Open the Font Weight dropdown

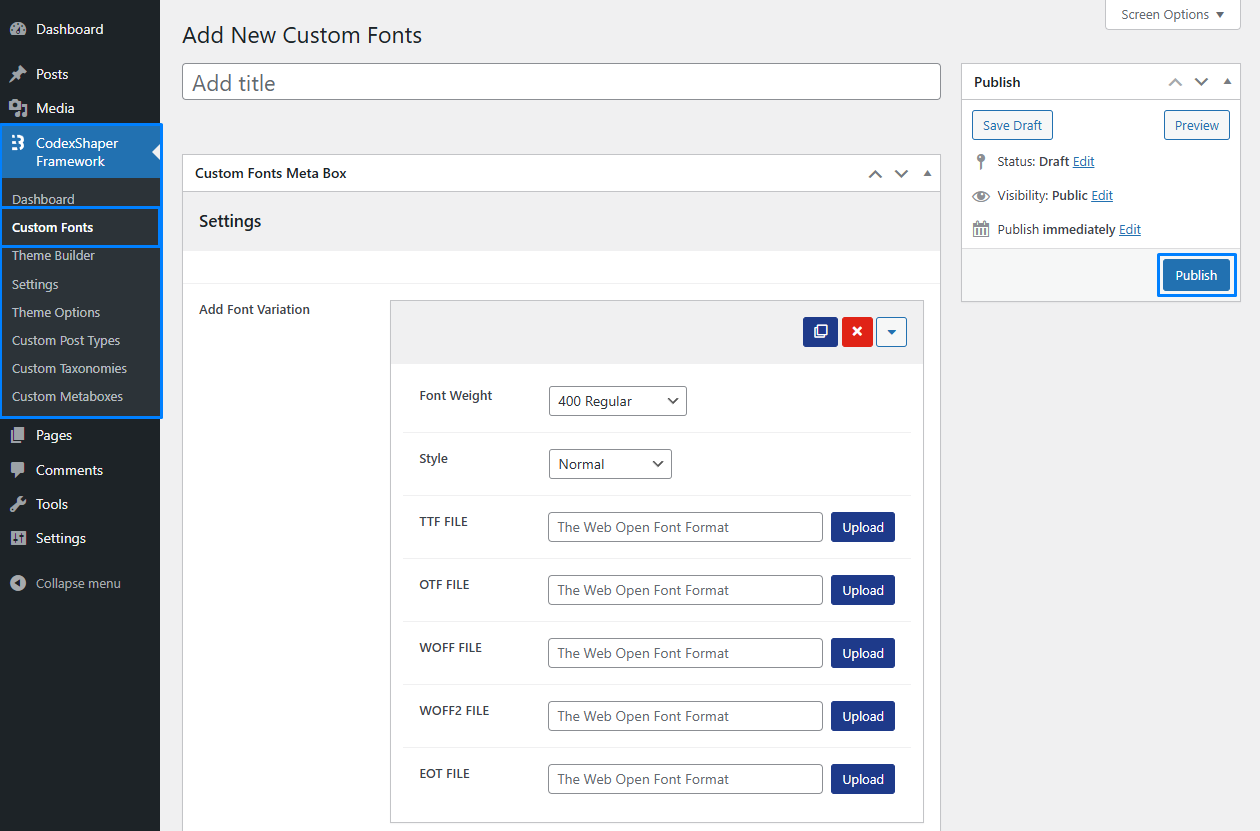click(617, 400)
